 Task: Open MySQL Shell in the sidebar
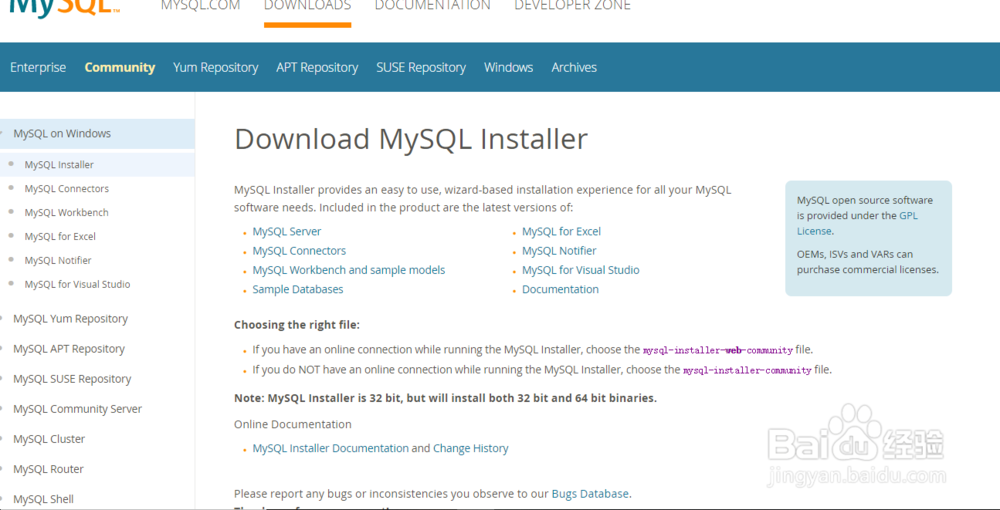tap(43, 499)
